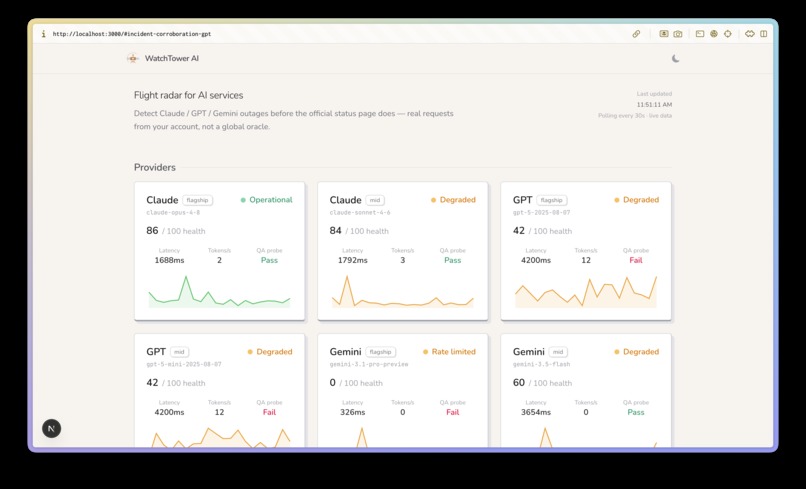This screenshot has height=489, width=806.
Task: Click the 4200ms latency on GPT mid card
Action: (169, 412)
